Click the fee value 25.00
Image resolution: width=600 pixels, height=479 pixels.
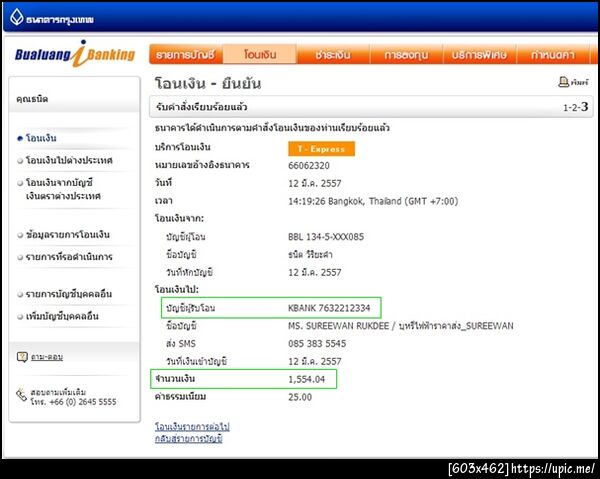pyautogui.click(x=300, y=397)
